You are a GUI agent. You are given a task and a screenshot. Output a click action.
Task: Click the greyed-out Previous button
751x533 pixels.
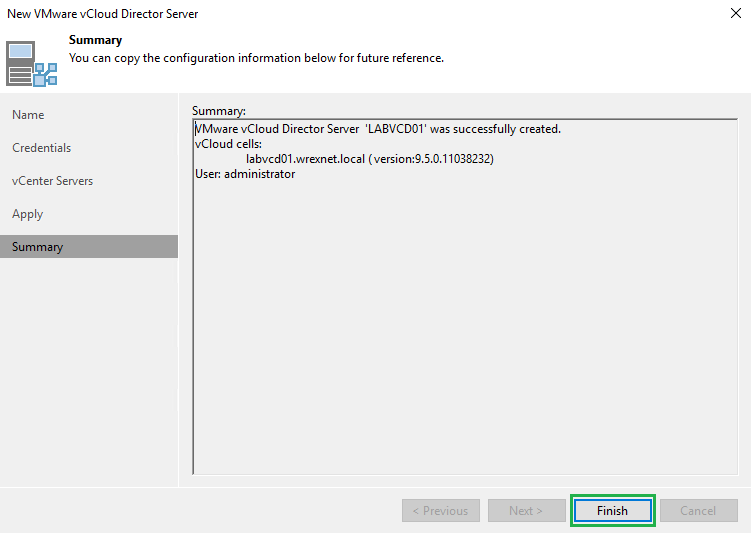(440, 510)
